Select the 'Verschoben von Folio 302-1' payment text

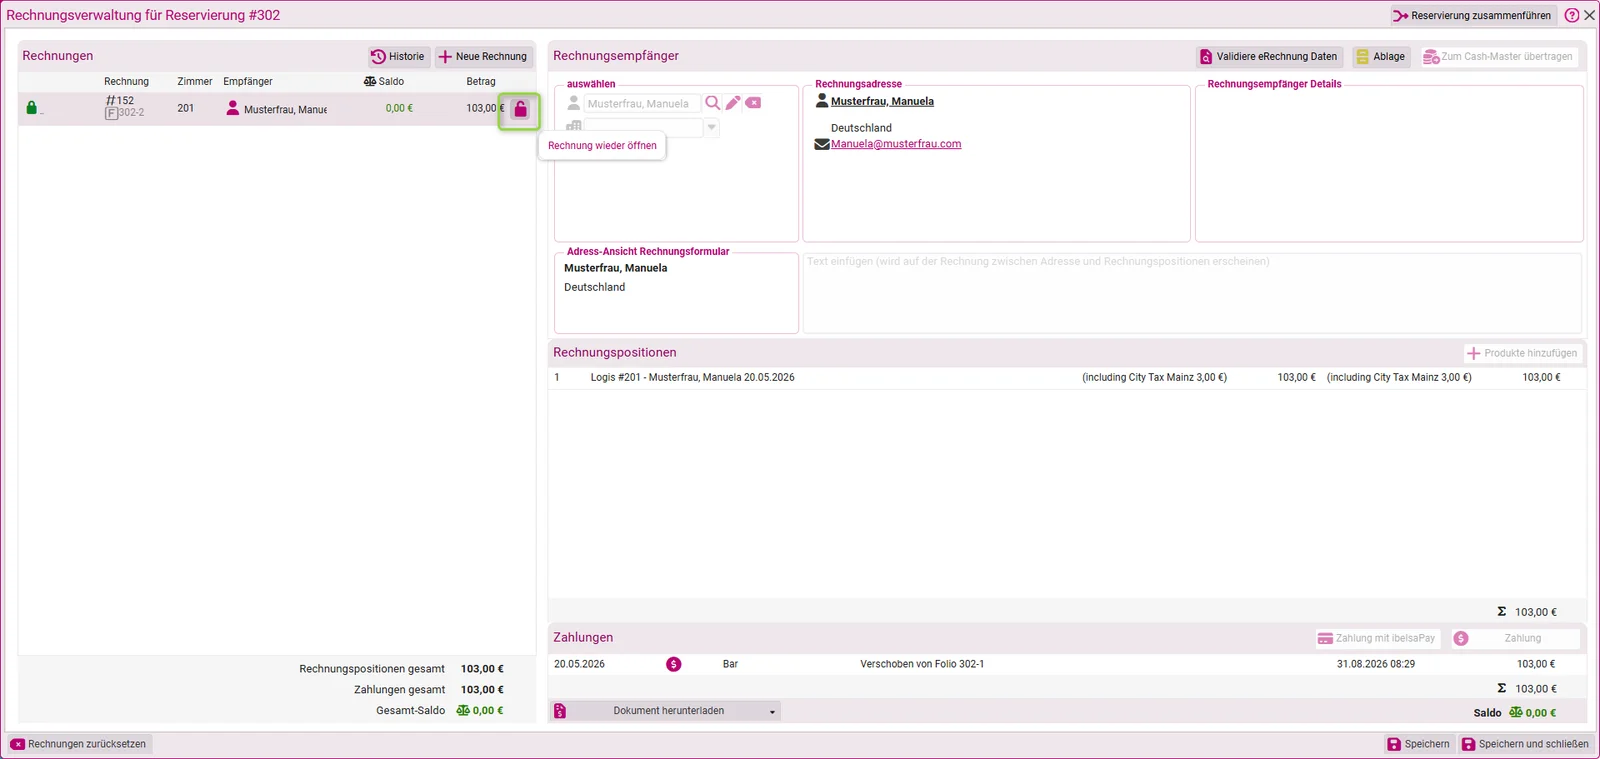[922, 664]
